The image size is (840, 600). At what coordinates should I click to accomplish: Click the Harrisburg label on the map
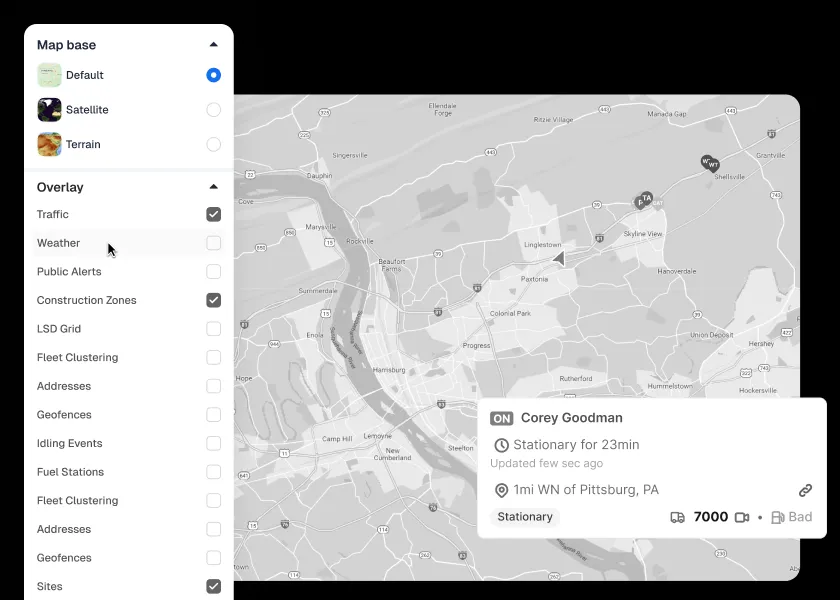(x=389, y=370)
